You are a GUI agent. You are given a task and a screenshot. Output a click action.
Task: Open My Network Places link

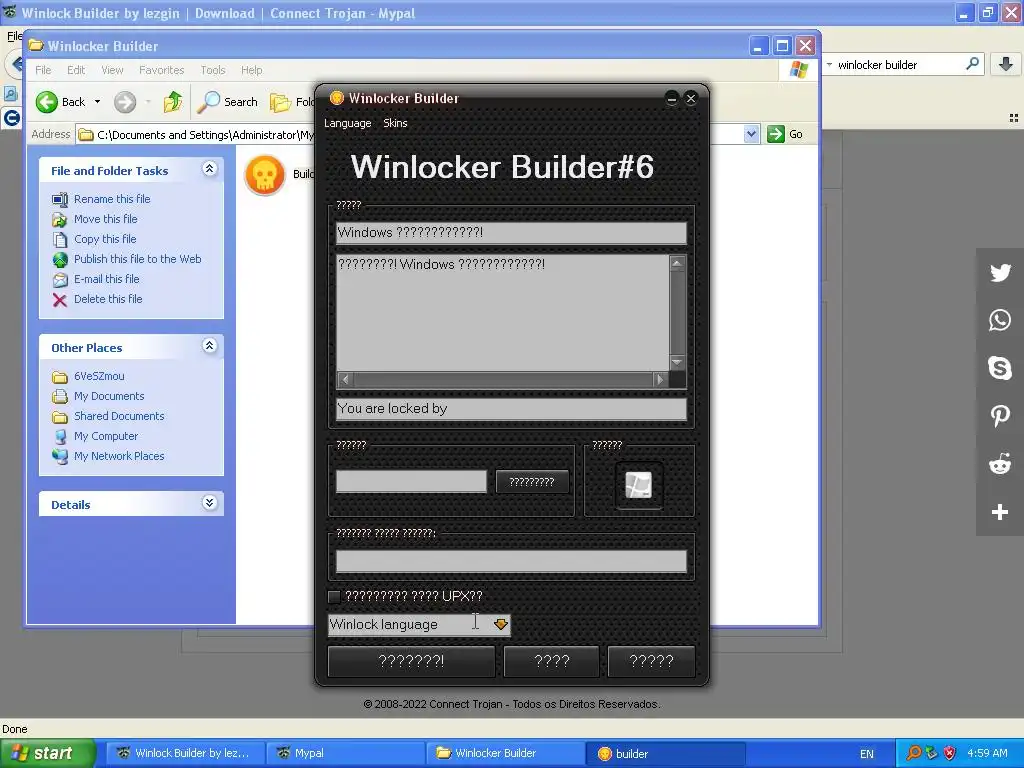click(119, 456)
